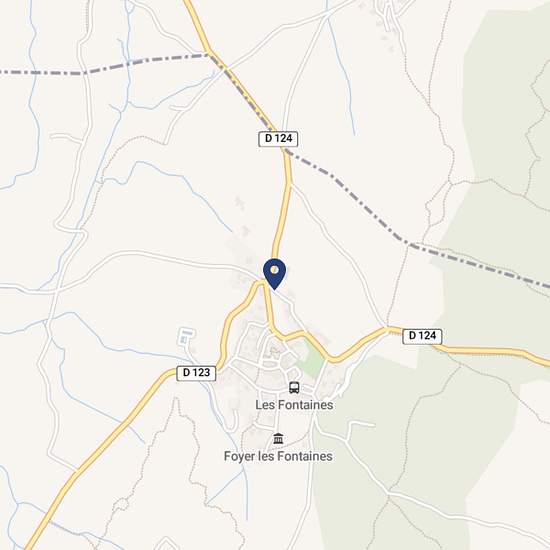This screenshot has width=550, height=550.
Task: Click the junction where D 123 meets D 124
Action: (264, 283)
